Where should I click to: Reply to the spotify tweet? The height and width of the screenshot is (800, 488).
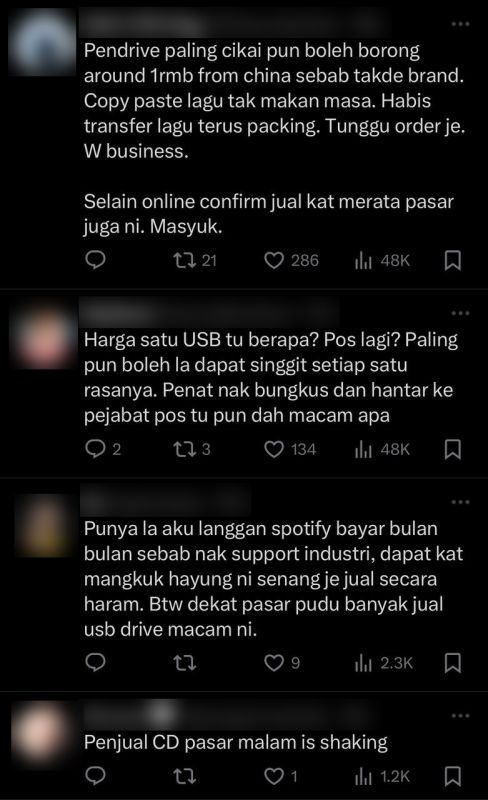[x=95, y=662]
